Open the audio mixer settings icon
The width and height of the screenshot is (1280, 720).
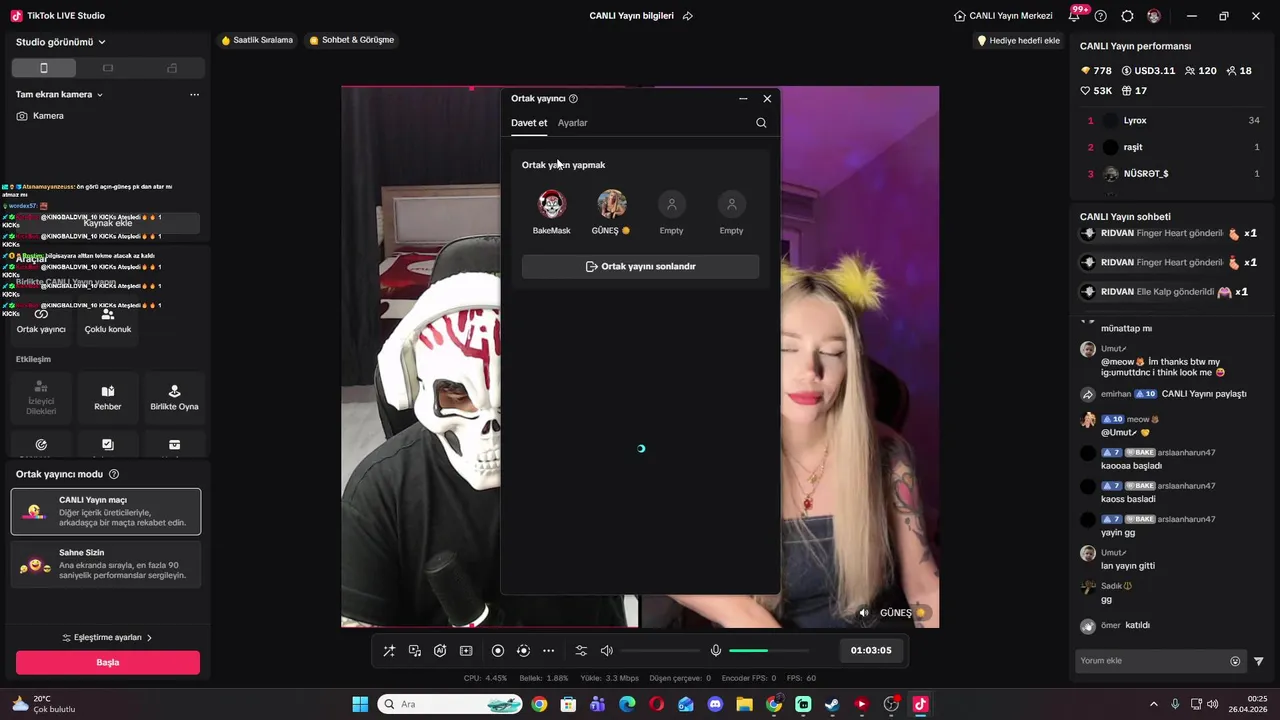click(x=581, y=651)
